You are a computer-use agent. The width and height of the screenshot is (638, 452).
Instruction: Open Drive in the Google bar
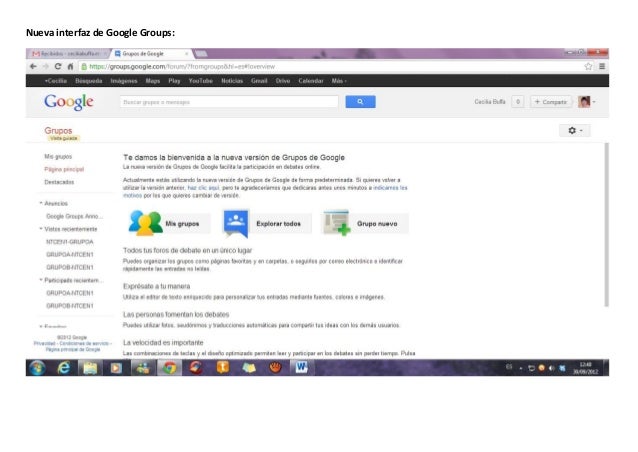(283, 81)
